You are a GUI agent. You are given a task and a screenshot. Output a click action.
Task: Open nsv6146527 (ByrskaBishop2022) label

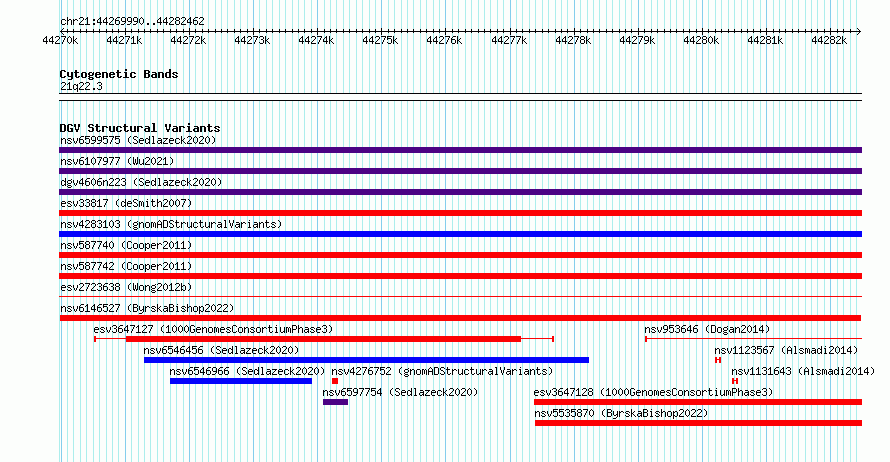pos(147,308)
